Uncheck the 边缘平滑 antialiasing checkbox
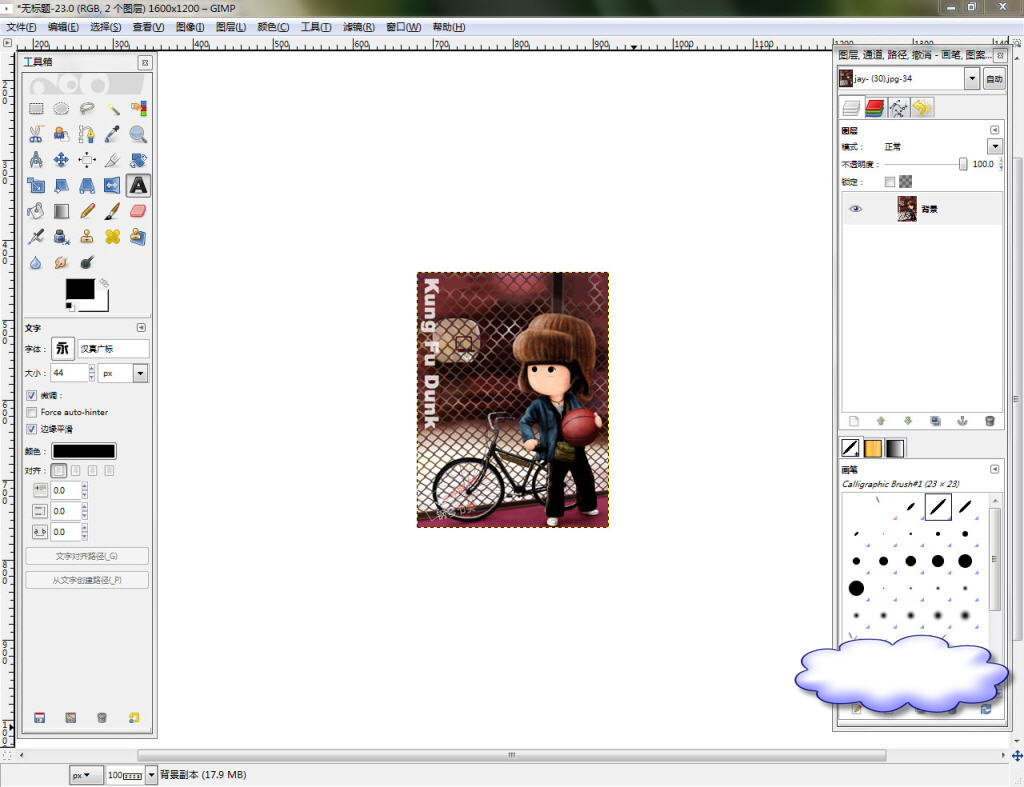Viewport: 1024px width, 787px height. (x=31, y=429)
